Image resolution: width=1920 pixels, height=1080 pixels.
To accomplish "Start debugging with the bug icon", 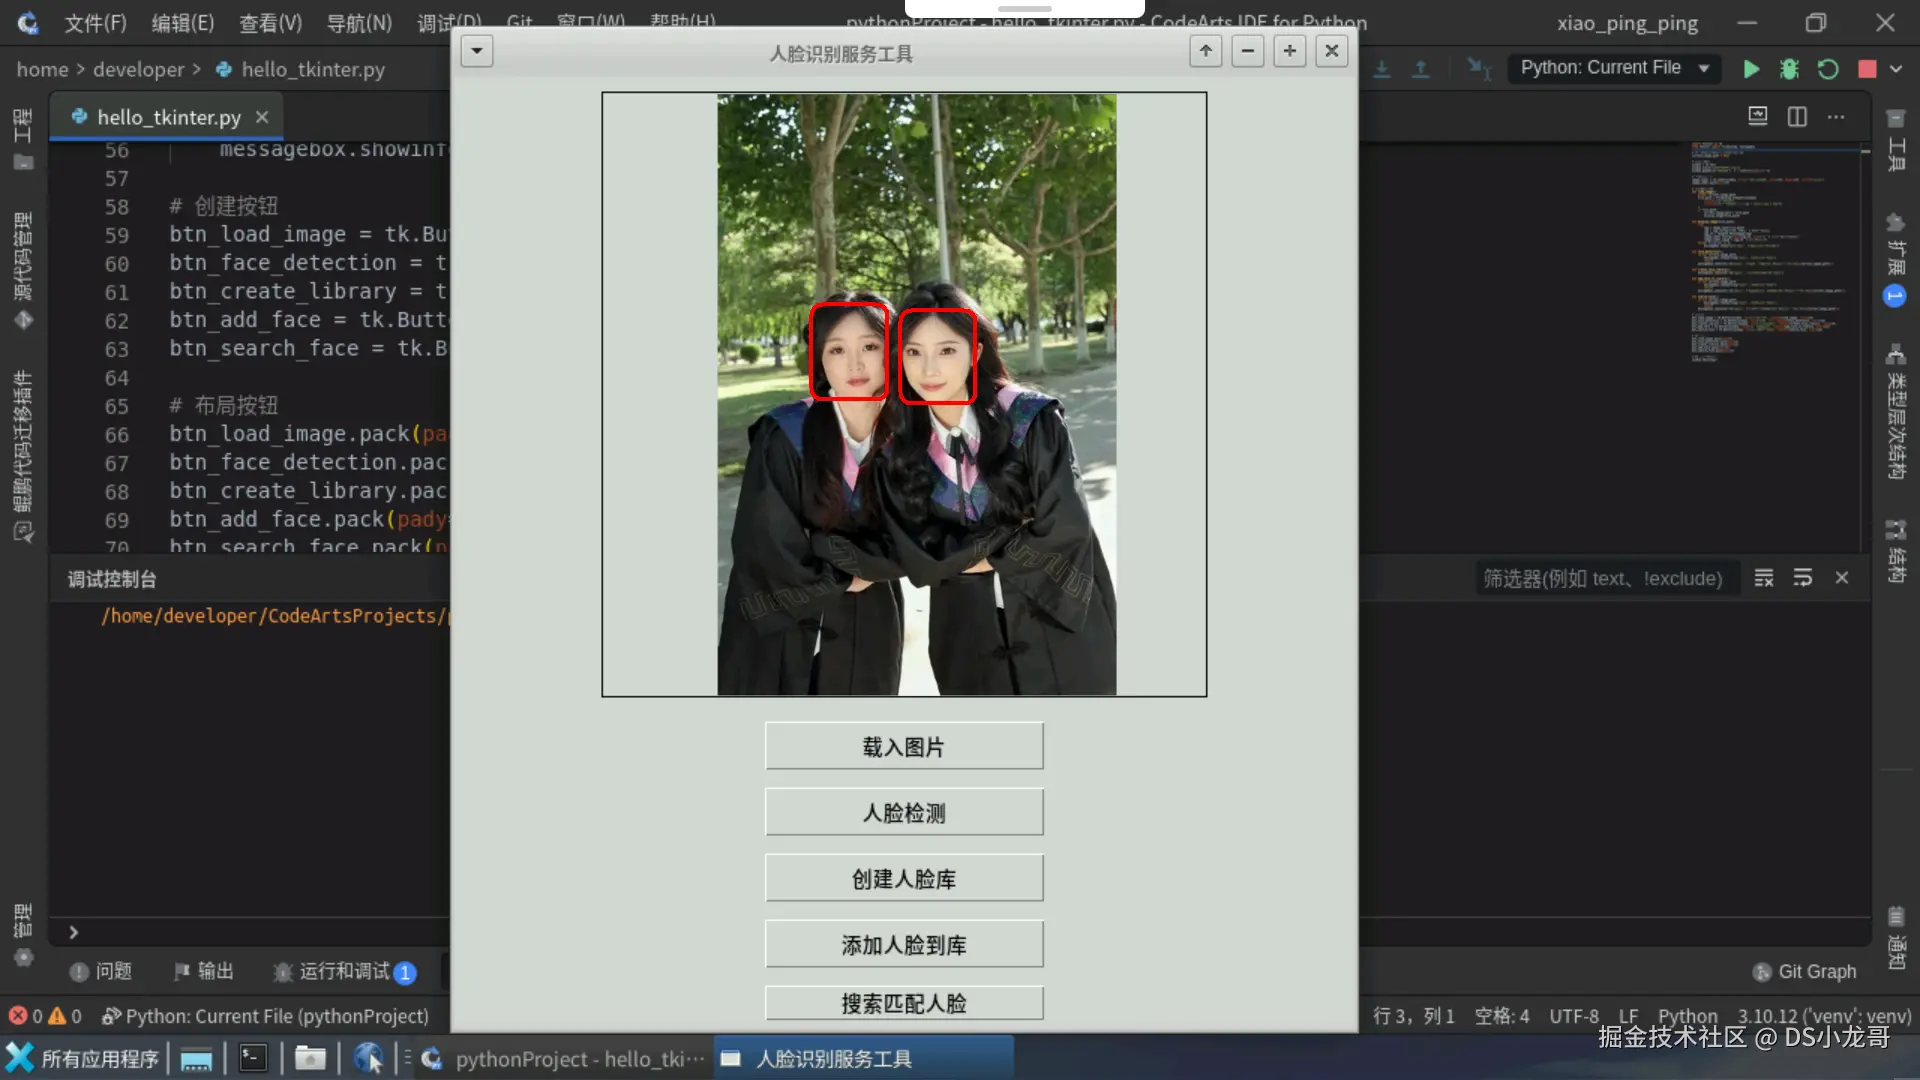I will pyautogui.click(x=1789, y=69).
